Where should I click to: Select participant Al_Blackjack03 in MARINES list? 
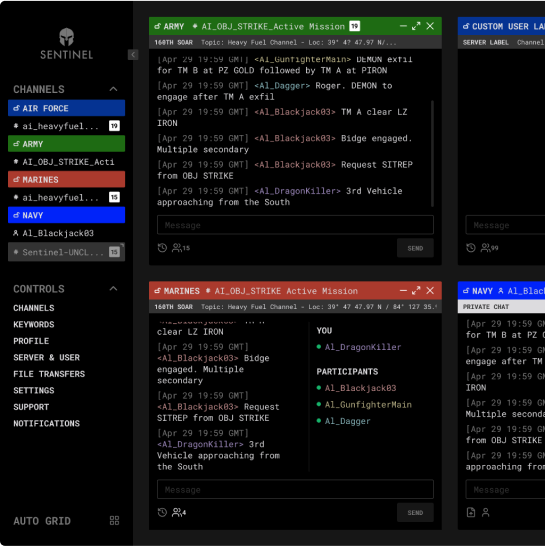[360, 388]
